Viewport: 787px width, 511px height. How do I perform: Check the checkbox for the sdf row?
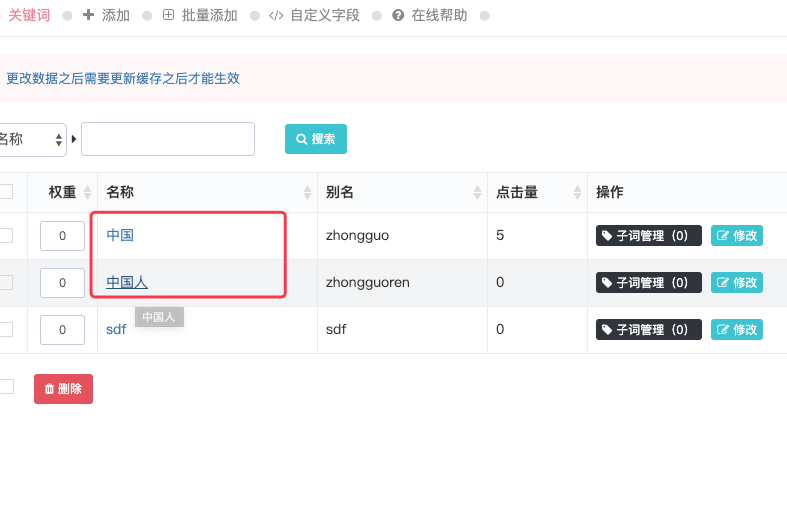[6, 329]
